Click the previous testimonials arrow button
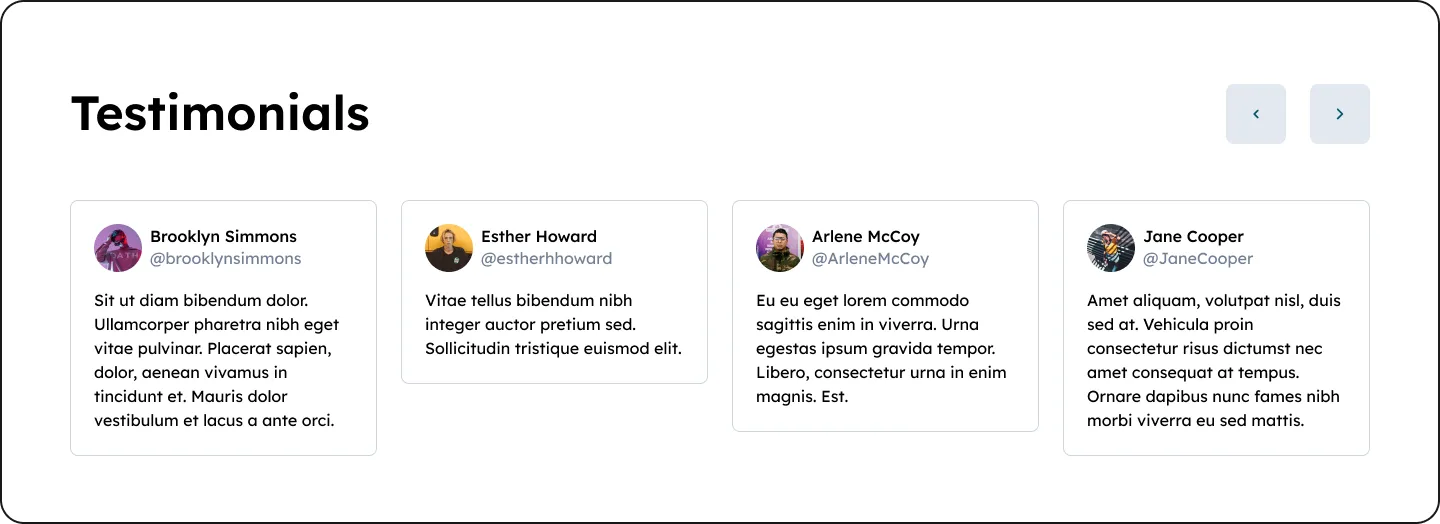Viewport: 1440px width, 524px height. tap(1255, 114)
